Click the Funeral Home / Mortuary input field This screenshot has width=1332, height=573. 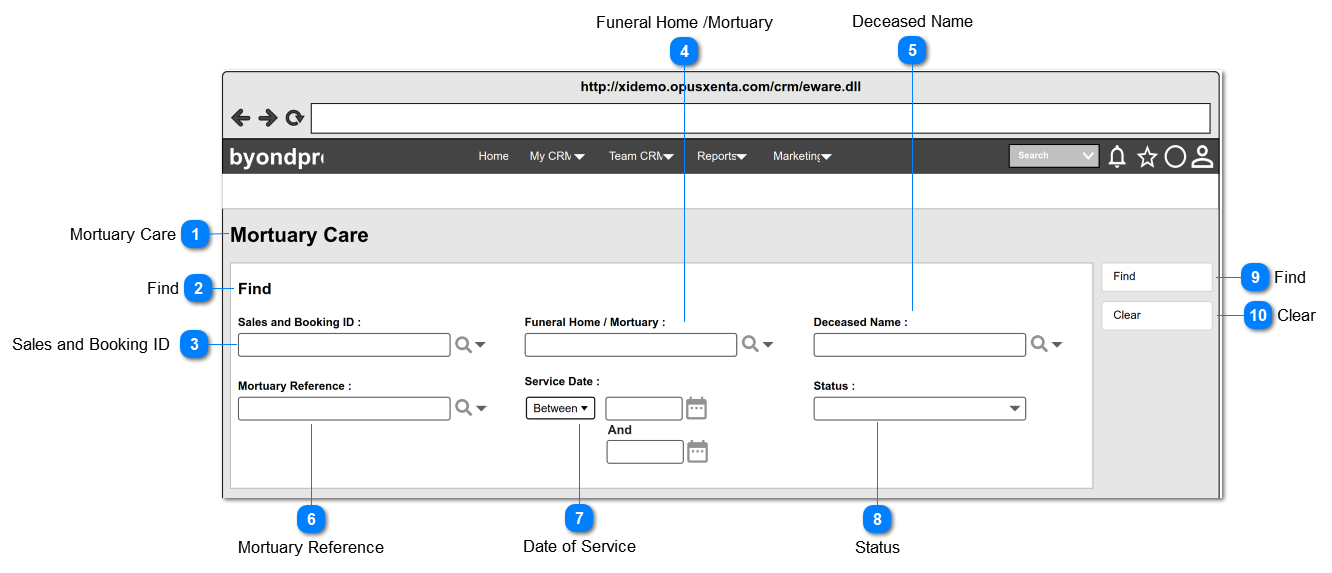click(631, 345)
